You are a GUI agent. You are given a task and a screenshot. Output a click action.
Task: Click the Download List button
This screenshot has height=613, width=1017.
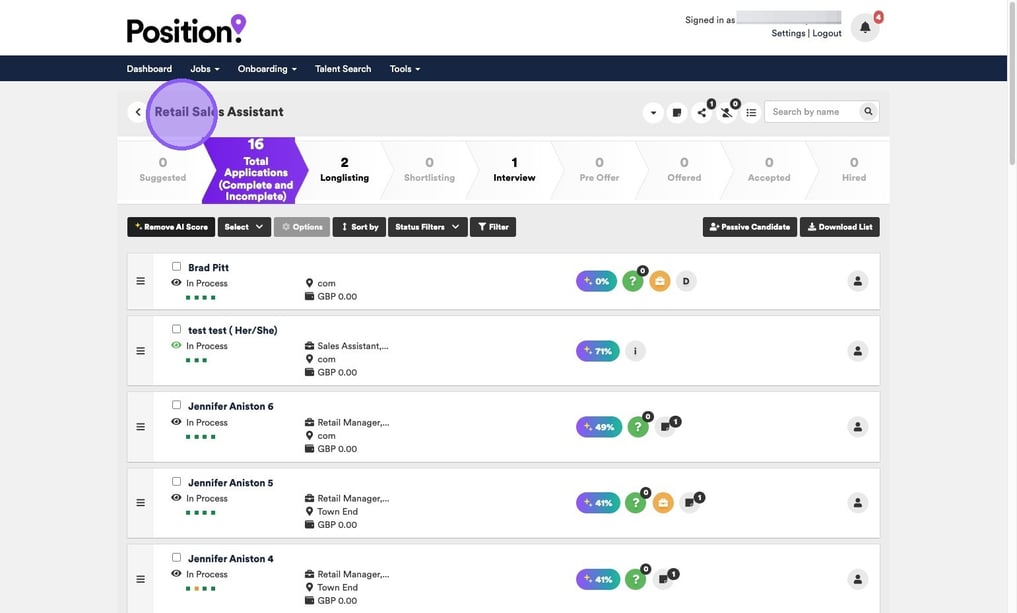coord(839,227)
